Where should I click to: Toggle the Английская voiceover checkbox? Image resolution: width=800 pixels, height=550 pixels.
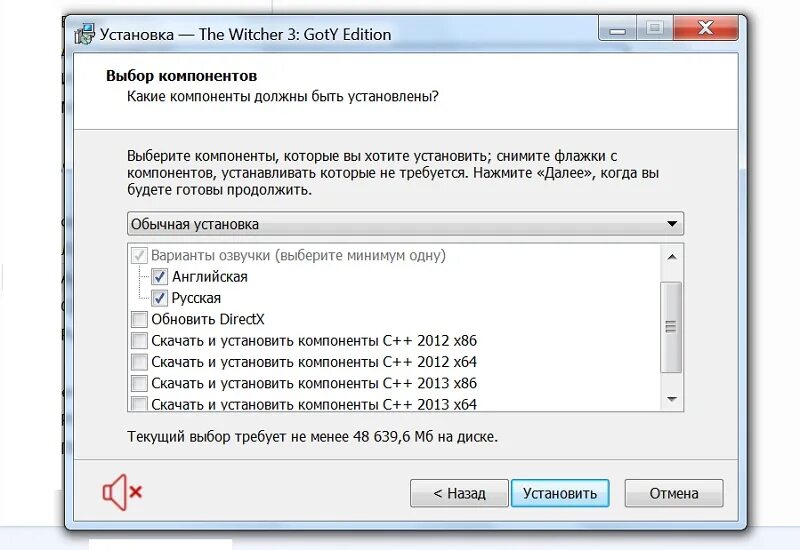159,277
